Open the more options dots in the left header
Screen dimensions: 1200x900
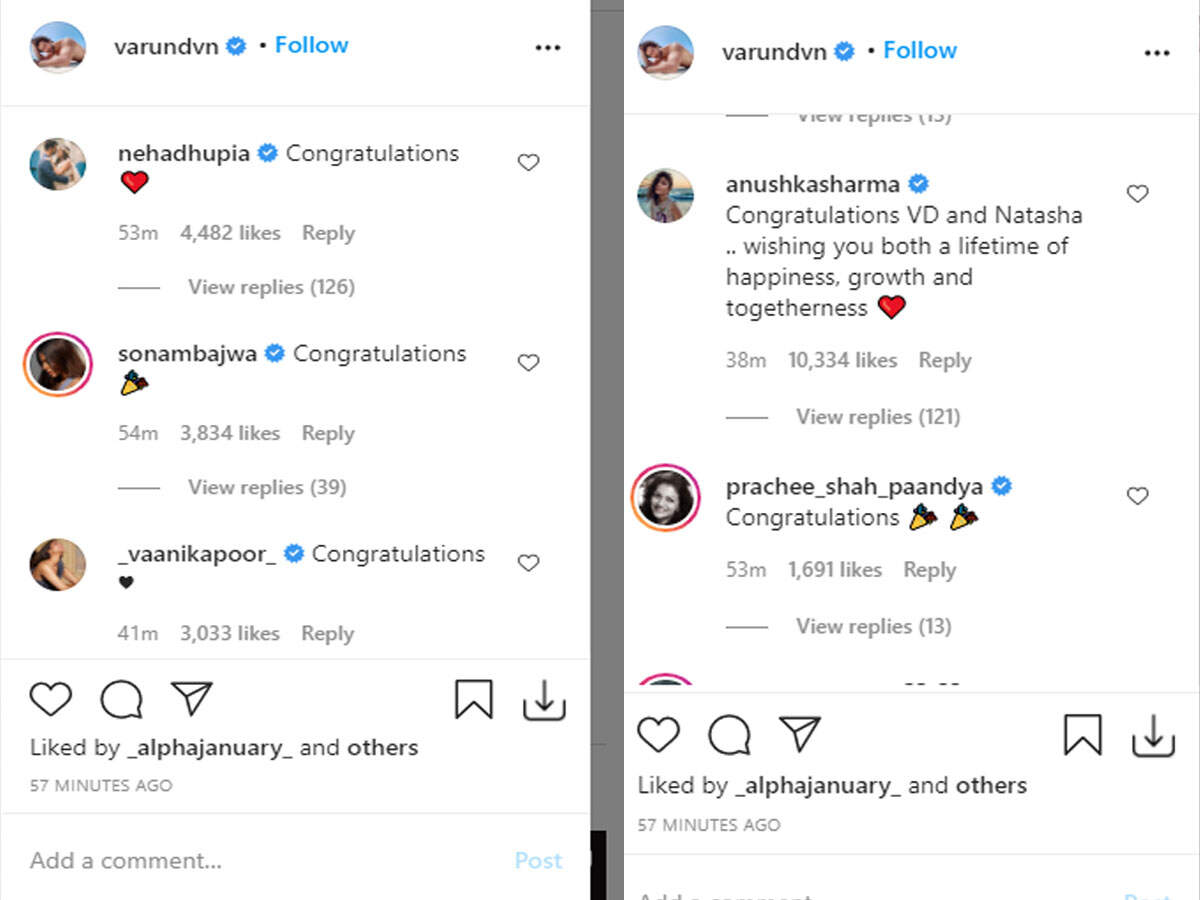(547, 47)
